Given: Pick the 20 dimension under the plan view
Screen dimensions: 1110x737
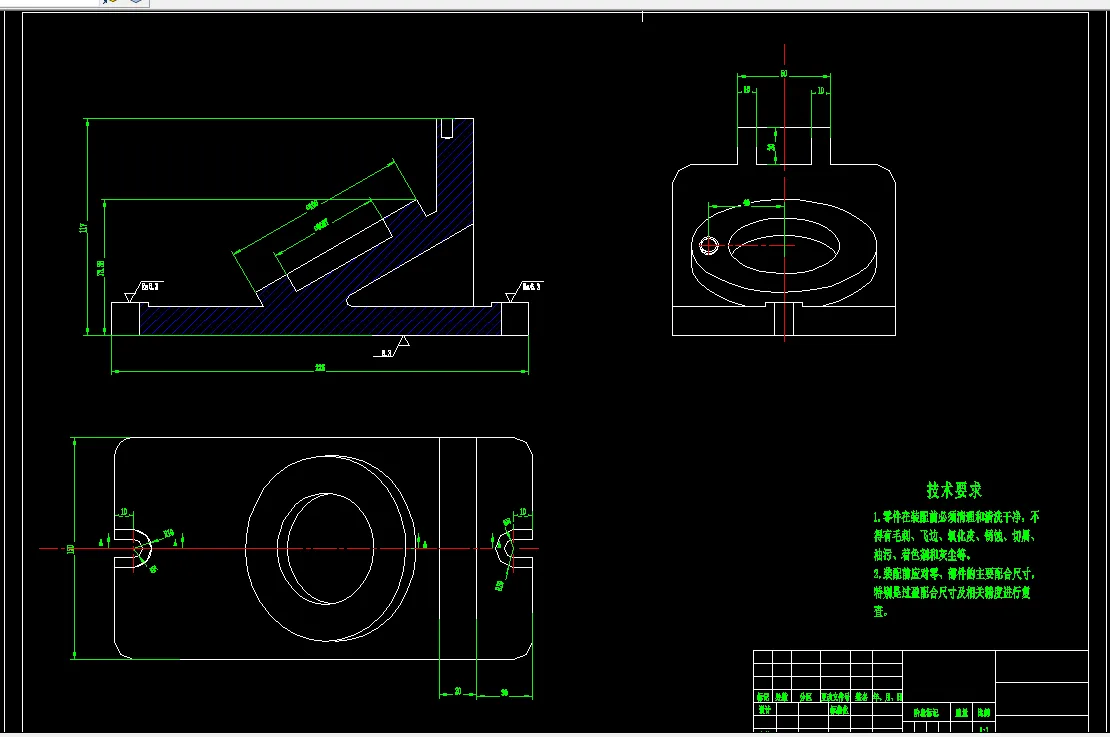Looking at the screenshot, I should (457, 691).
